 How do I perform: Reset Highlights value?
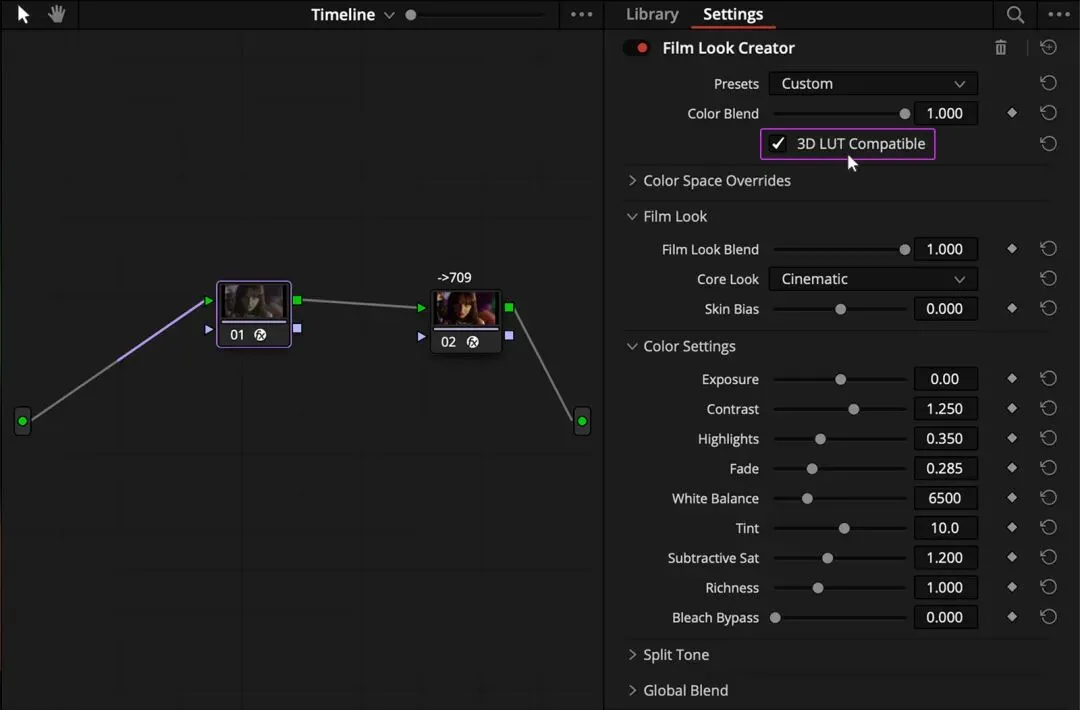click(1048, 438)
